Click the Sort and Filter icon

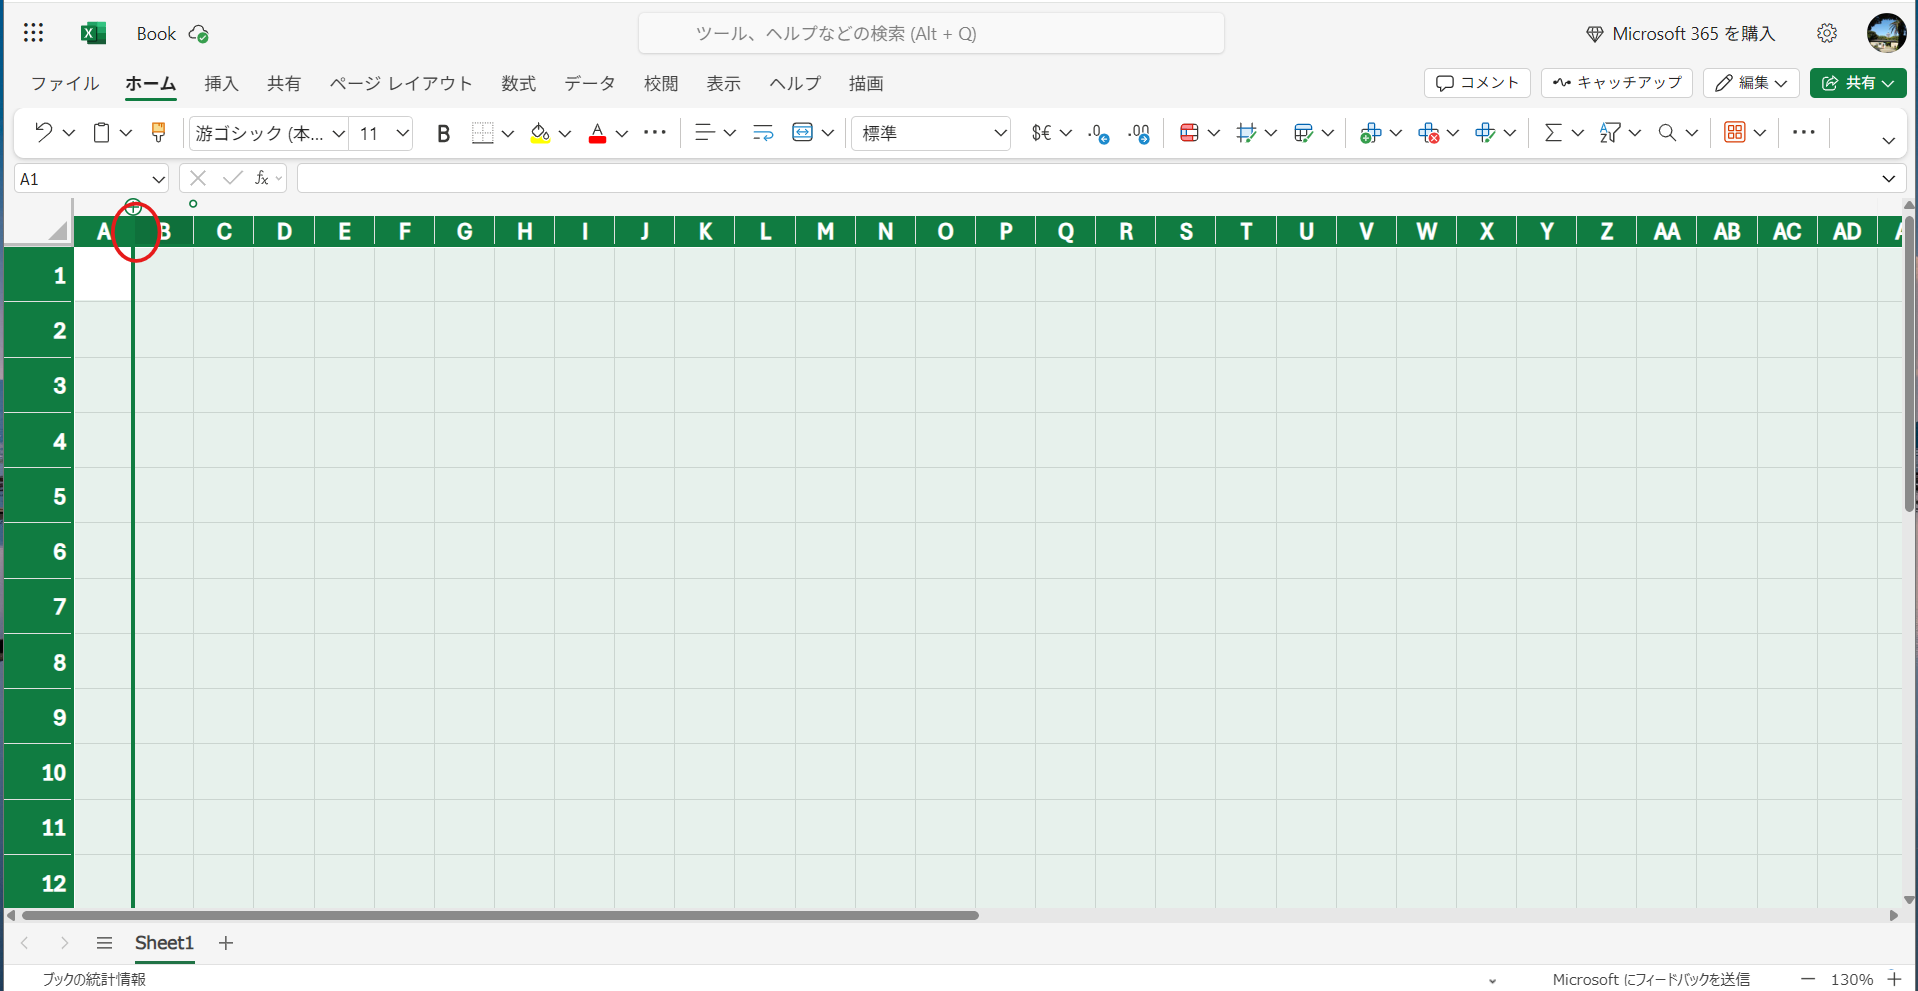(1610, 132)
